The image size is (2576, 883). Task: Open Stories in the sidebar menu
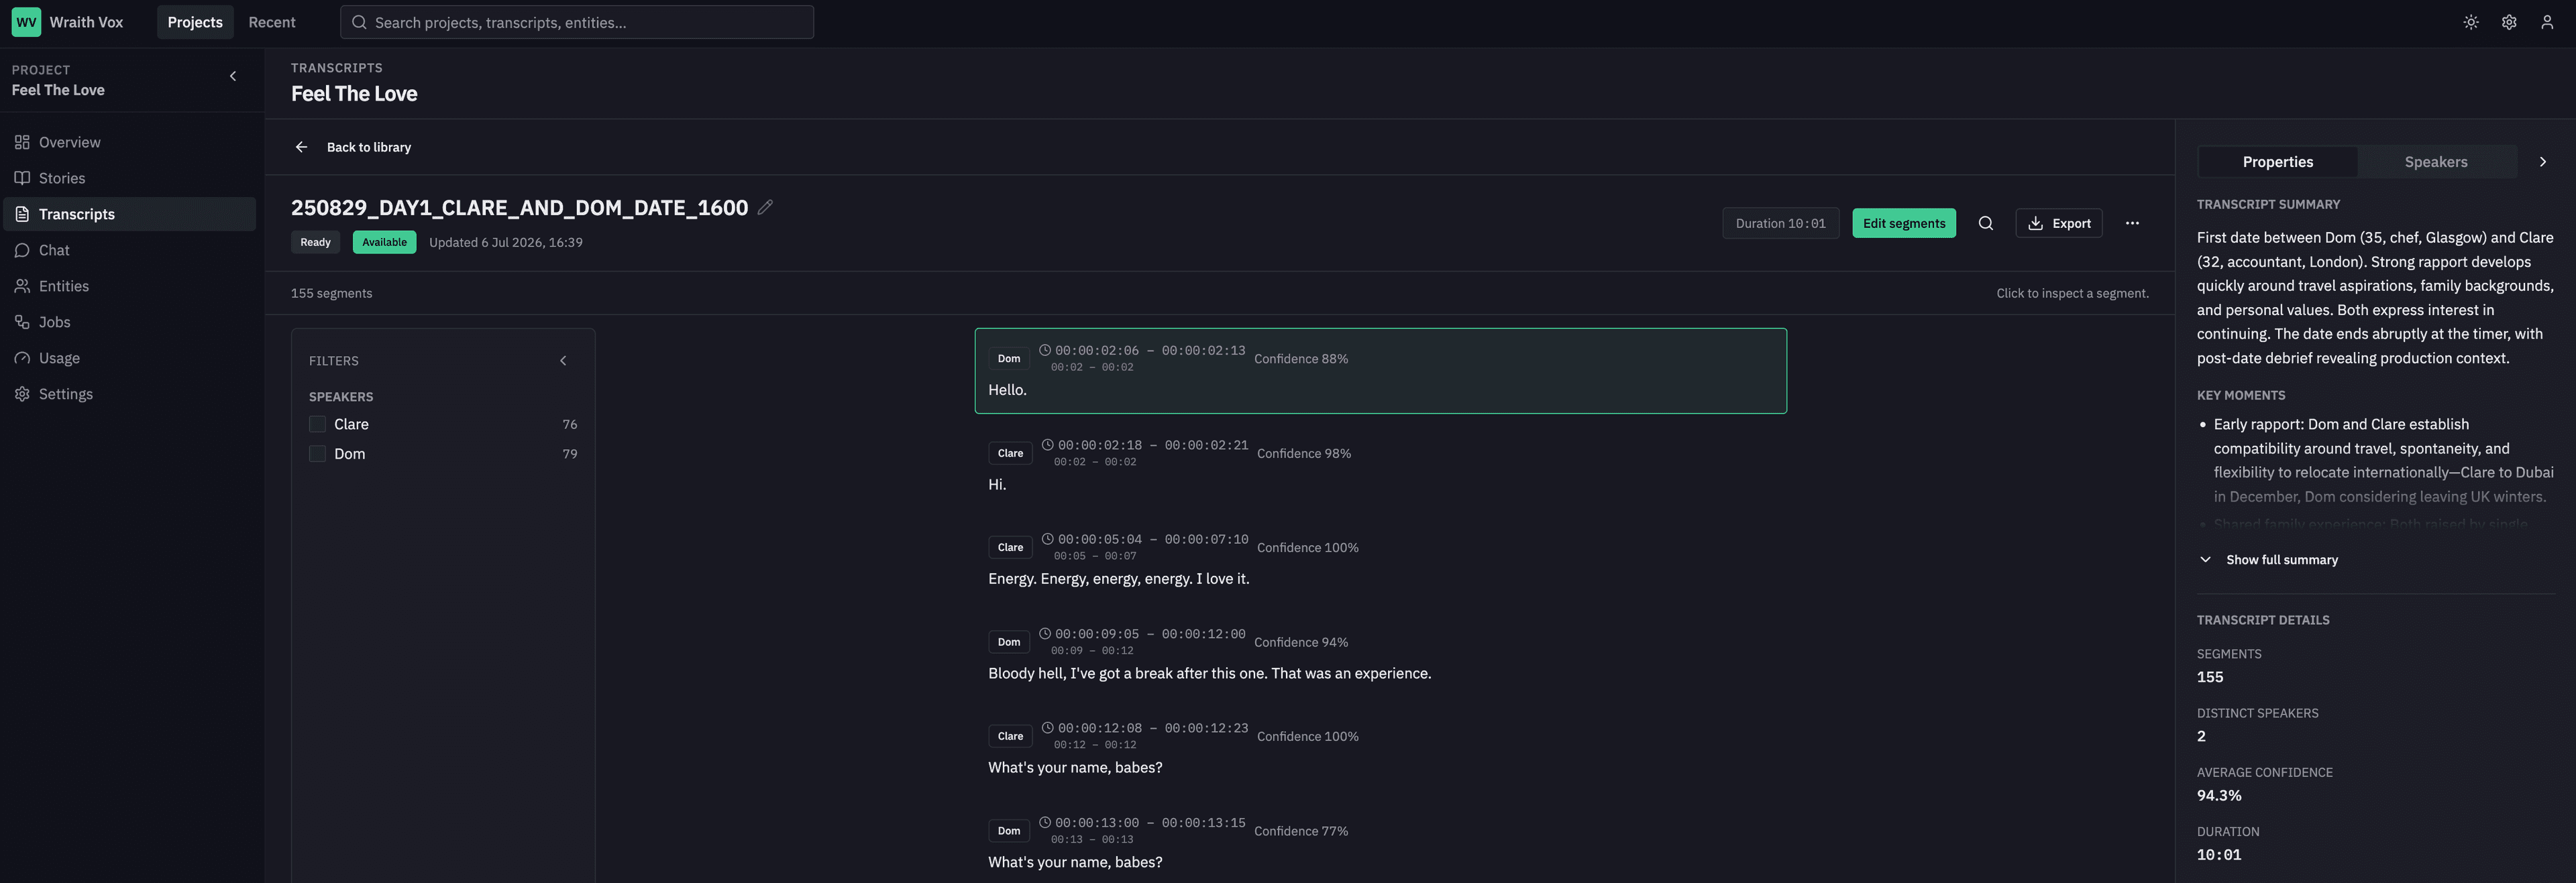point(130,178)
